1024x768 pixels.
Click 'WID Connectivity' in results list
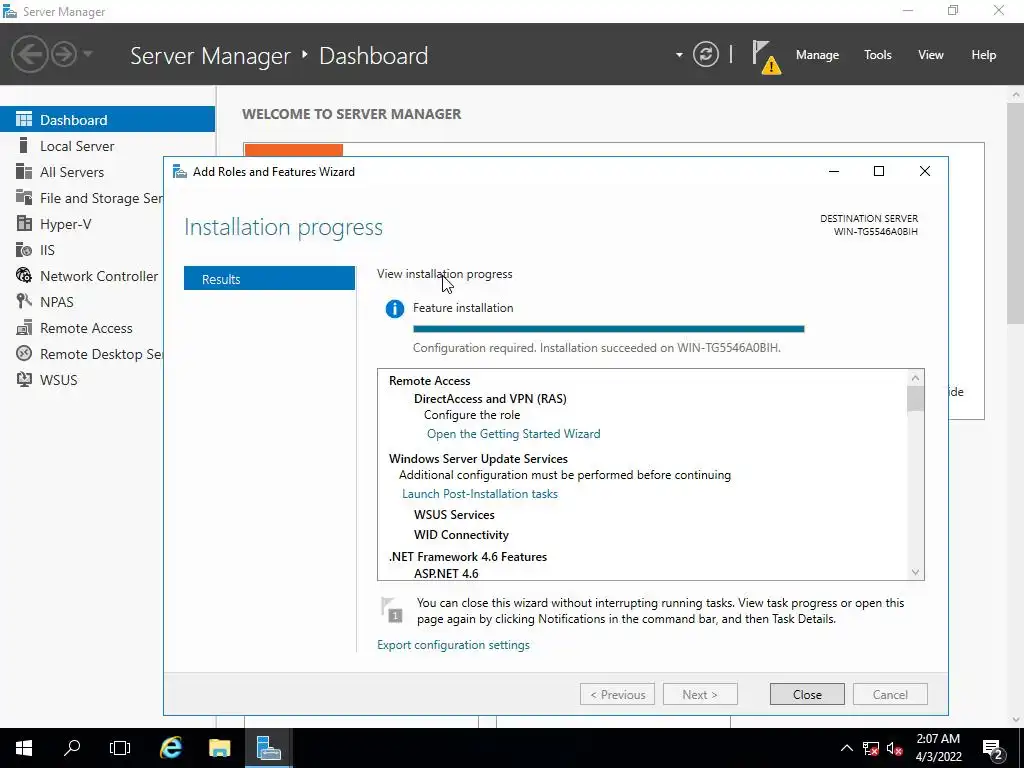coord(461,535)
